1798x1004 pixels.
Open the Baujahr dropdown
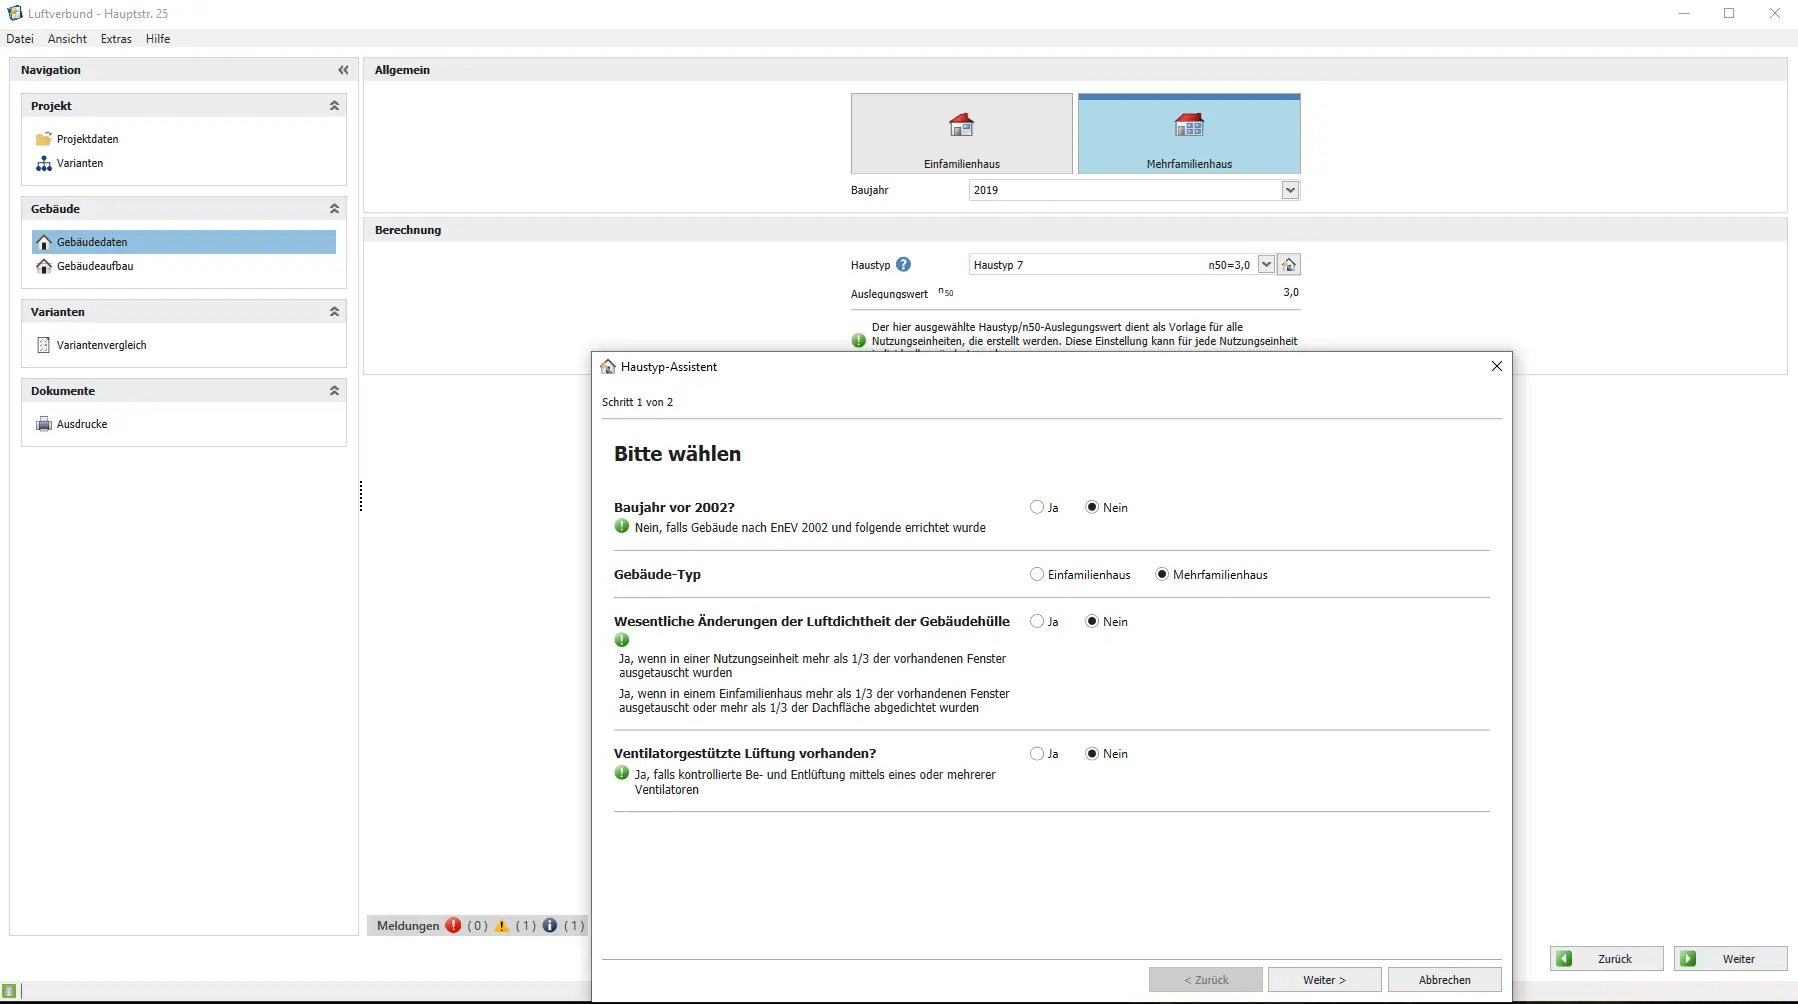point(1290,190)
